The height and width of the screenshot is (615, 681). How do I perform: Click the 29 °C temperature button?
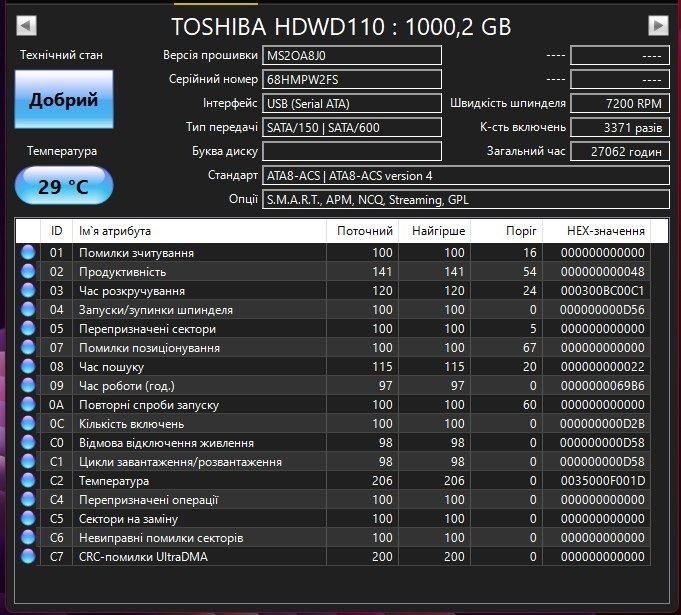click(64, 186)
